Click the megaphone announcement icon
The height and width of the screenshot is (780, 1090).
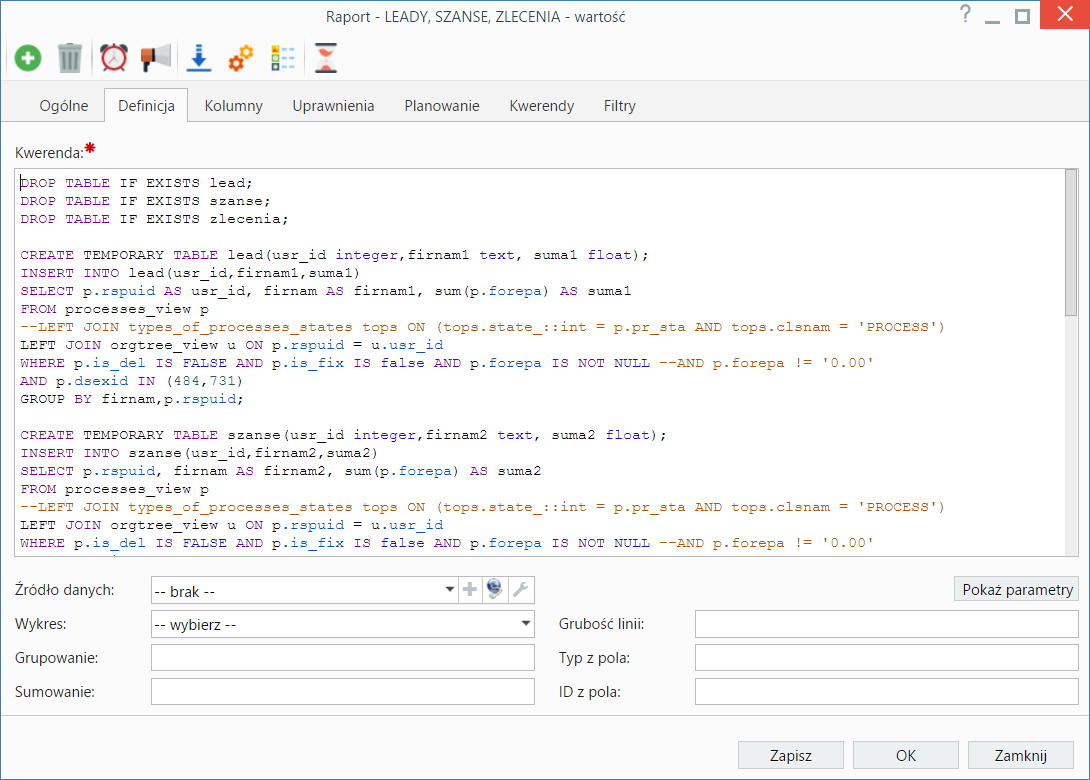pyautogui.click(x=156, y=58)
